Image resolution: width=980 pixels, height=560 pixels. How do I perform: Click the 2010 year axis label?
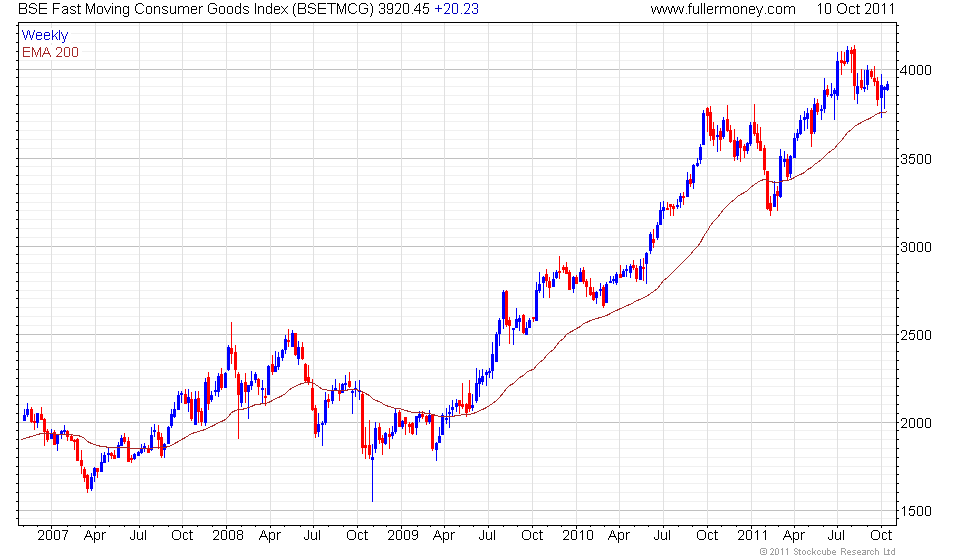click(578, 536)
